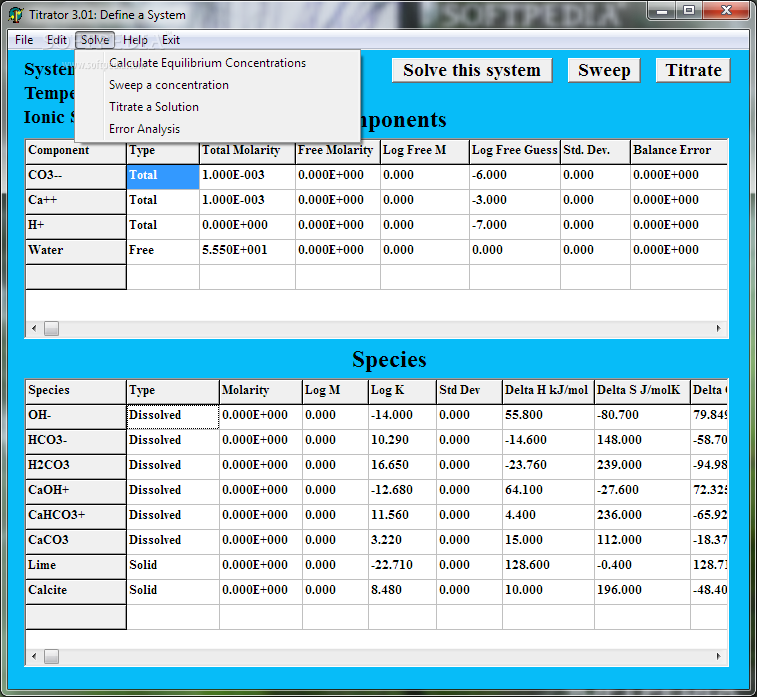Click Type cell 'Free' for Water
Screen dimensions: 757x697
pos(163,252)
